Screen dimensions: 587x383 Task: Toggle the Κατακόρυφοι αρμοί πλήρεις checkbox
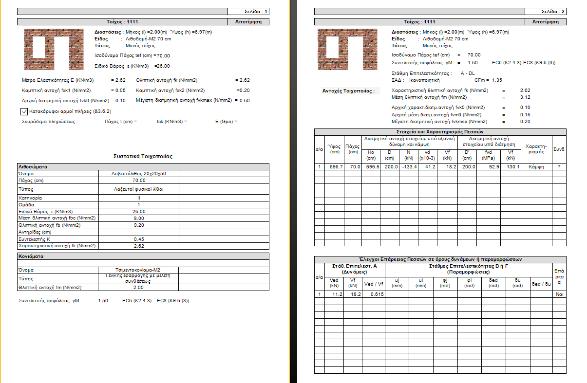24,111
